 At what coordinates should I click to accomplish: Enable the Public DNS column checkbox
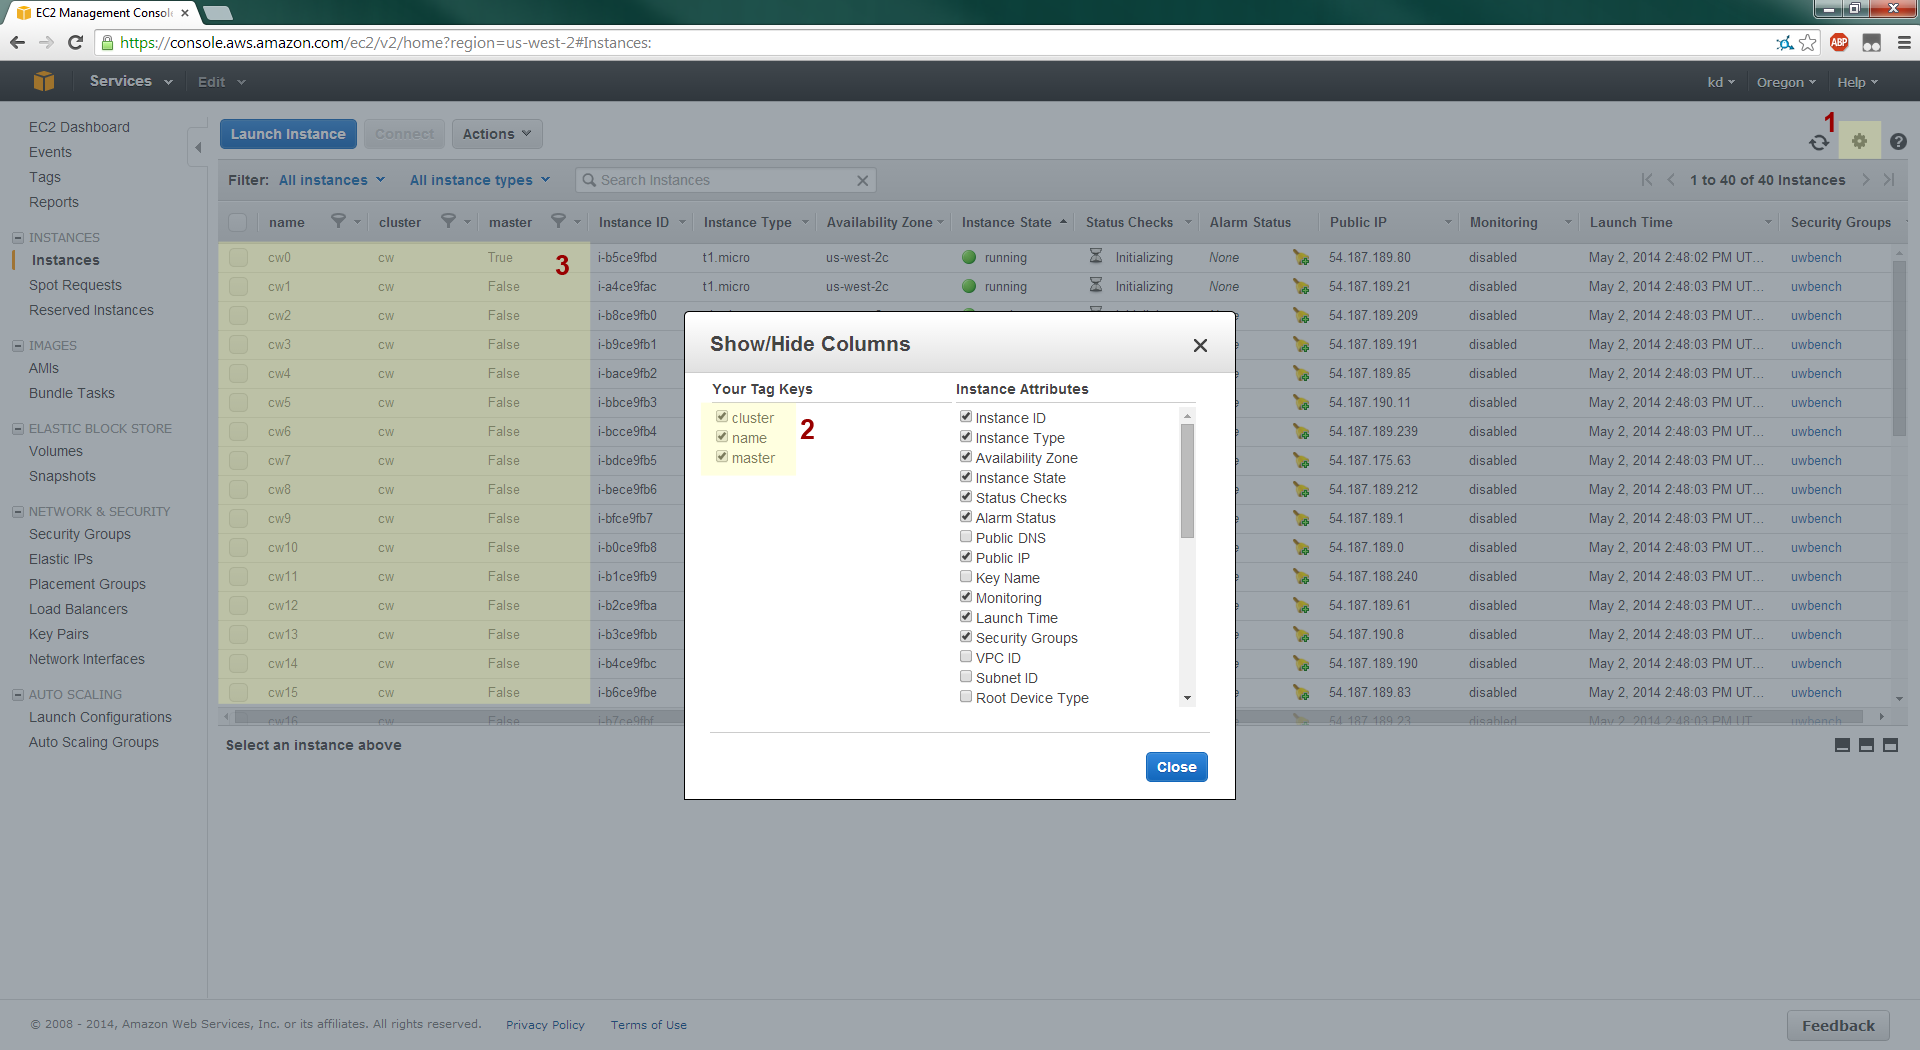[966, 537]
